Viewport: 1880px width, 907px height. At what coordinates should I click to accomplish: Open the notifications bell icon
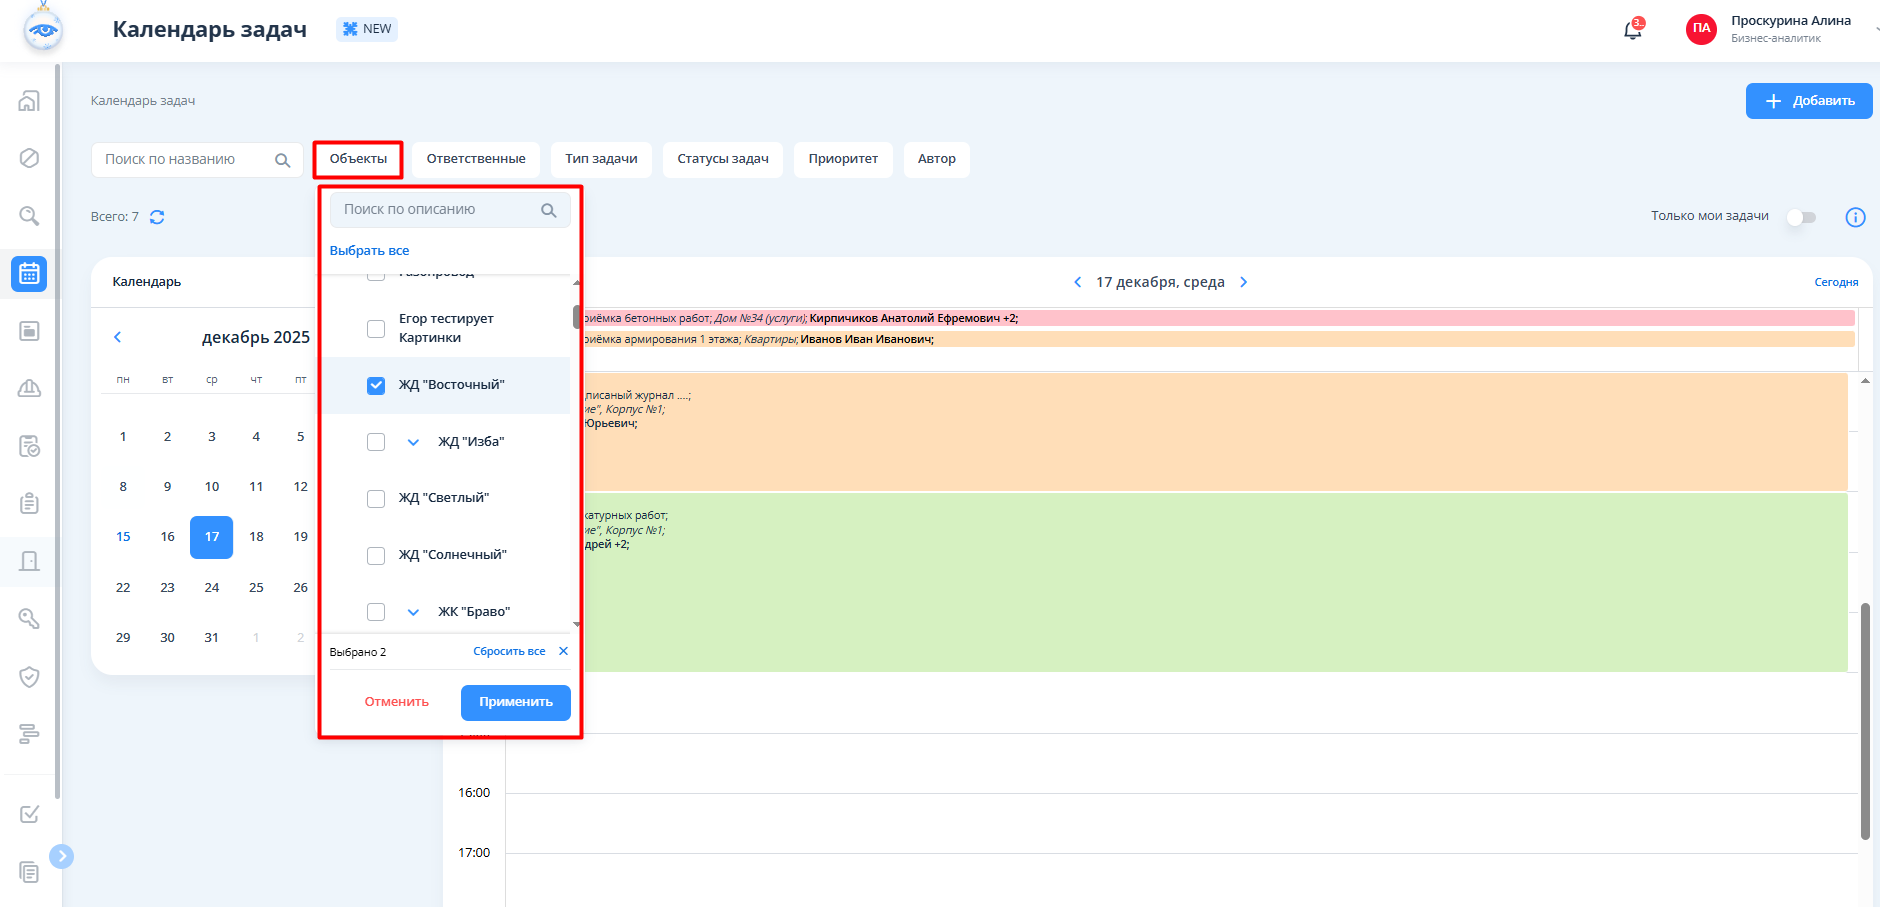point(1632,30)
